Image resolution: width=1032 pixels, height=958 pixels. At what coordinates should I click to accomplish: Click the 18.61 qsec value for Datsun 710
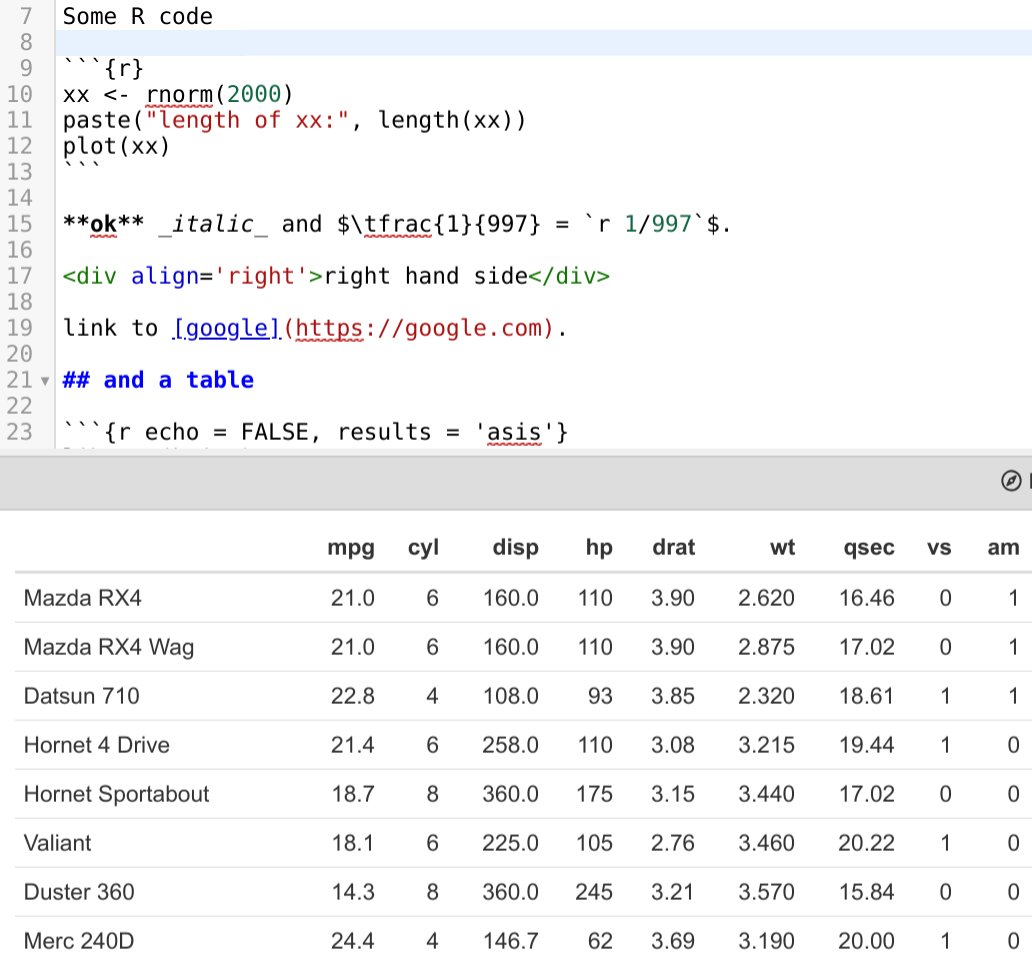coord(866,695)
